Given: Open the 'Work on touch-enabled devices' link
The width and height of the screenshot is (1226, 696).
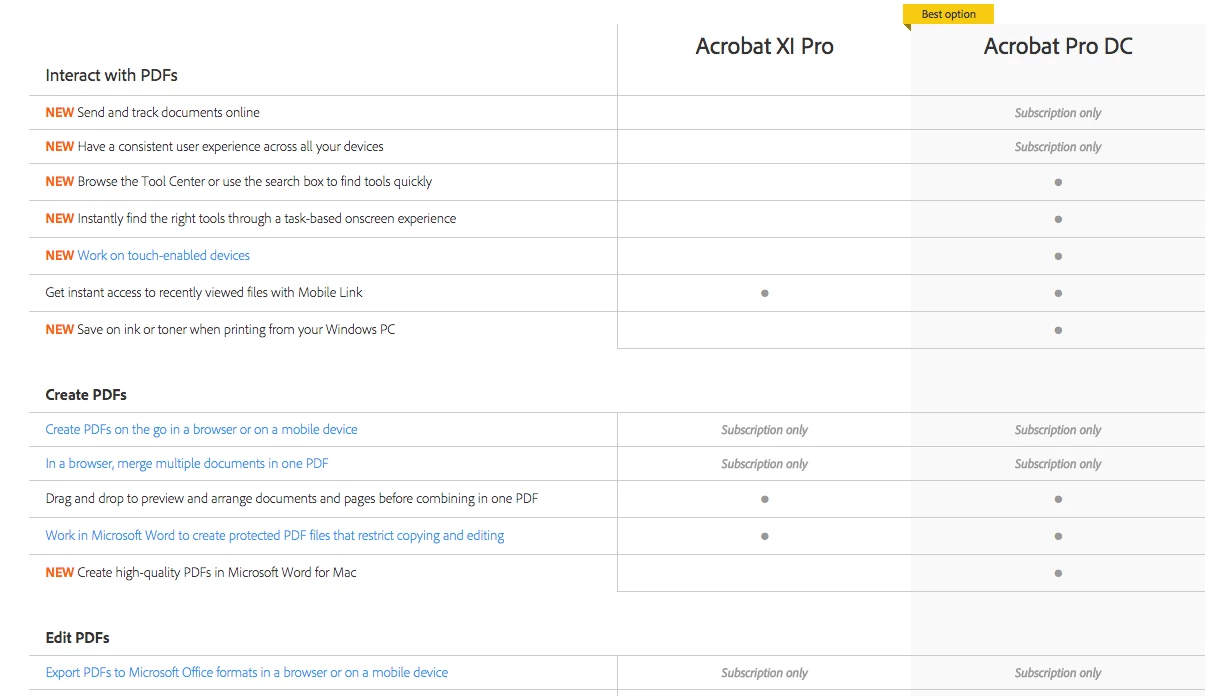Looking at the screenshot, I should [163, 255].
